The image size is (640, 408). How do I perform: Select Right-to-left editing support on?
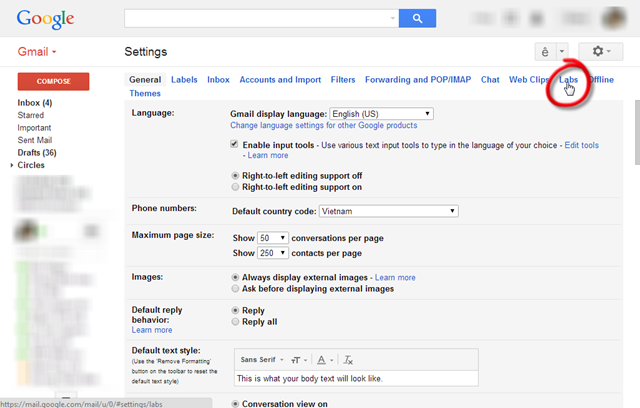[x=235, y=187]
